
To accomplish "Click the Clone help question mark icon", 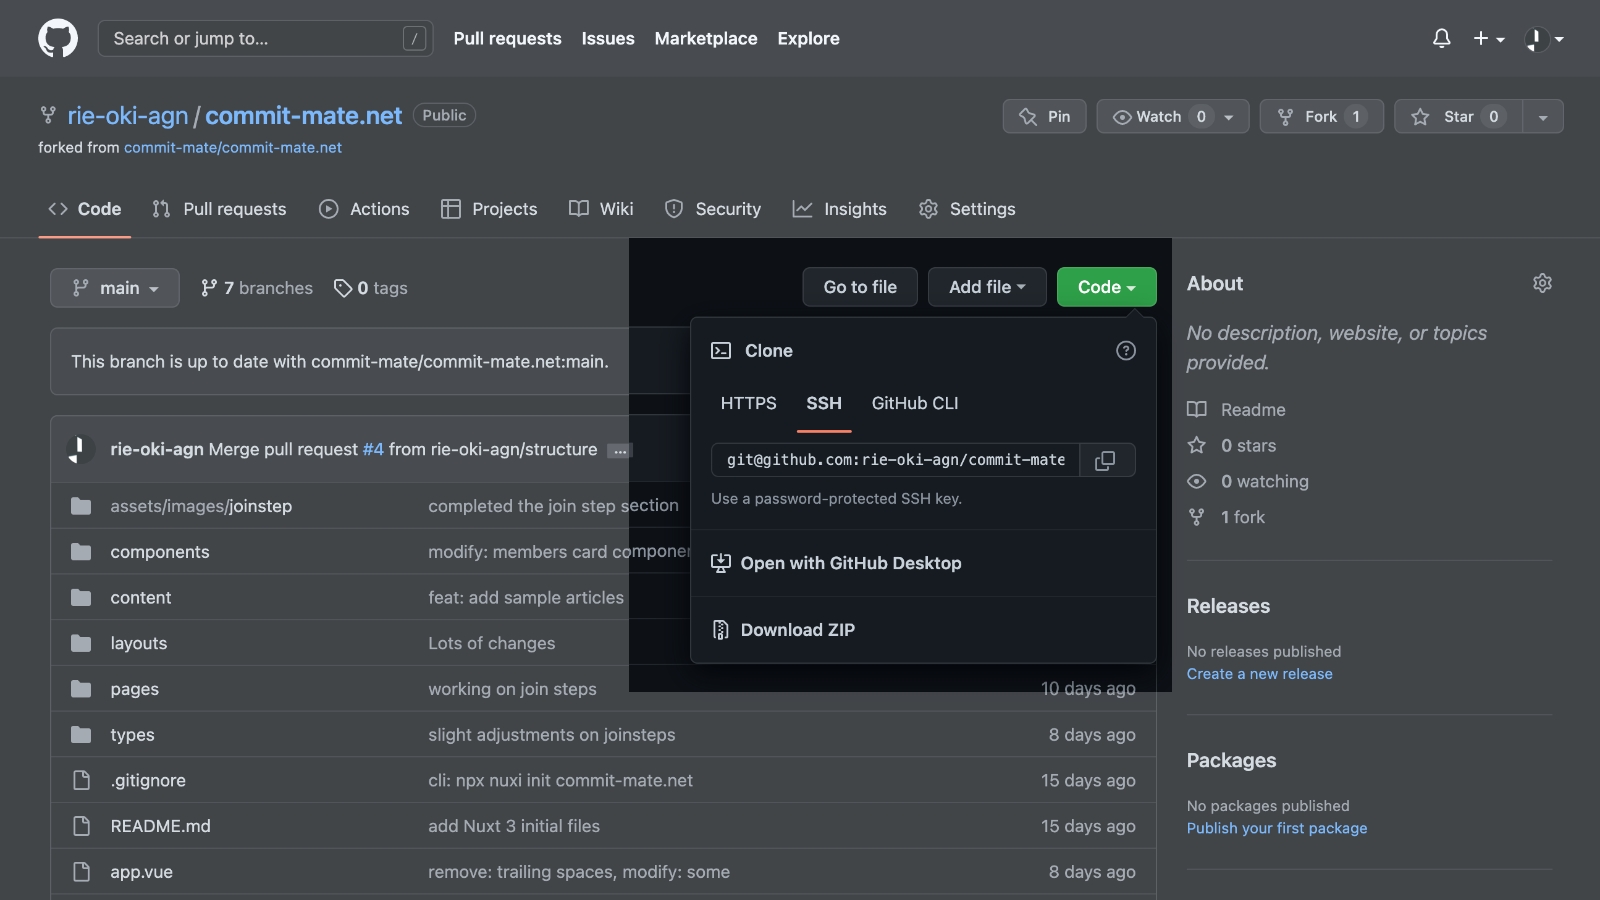I will [x=1126, y=351].
